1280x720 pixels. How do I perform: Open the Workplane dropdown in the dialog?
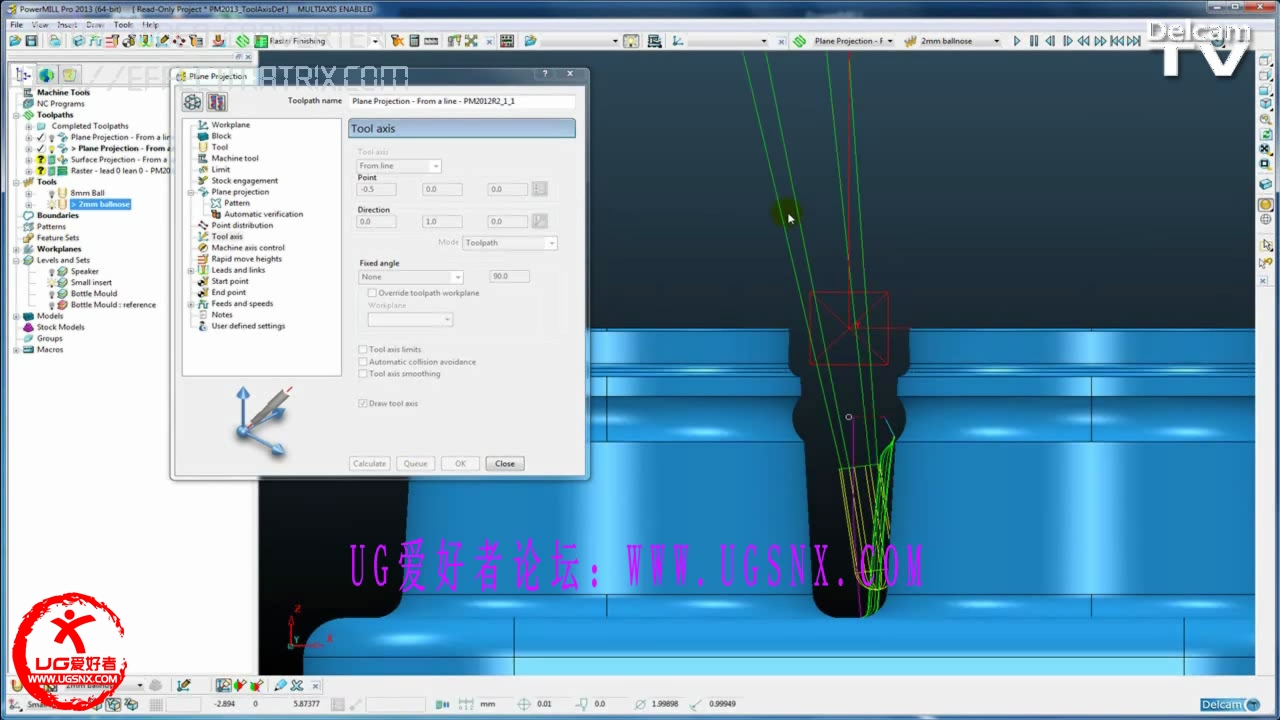(x=410, y=320)
